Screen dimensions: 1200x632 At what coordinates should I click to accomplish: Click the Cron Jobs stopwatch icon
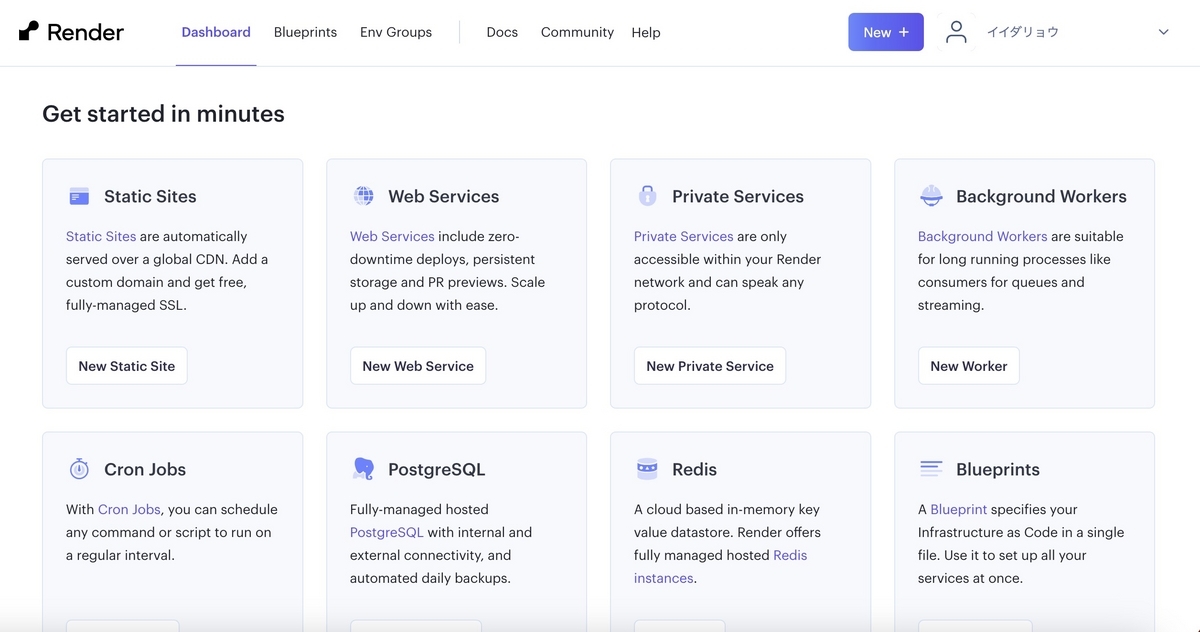click(x=79, y=468)
